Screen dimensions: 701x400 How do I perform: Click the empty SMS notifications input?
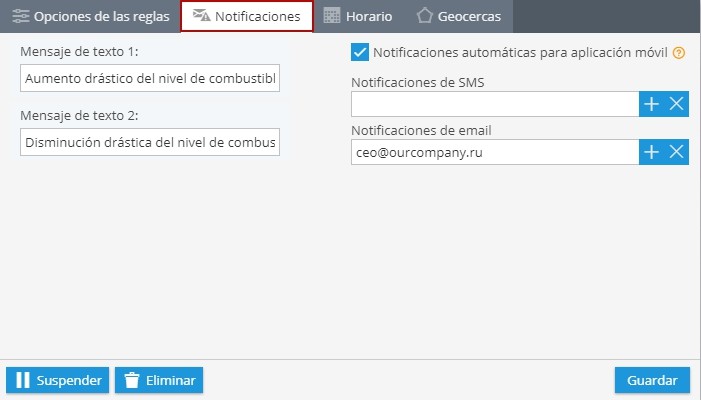pos(495,104)
